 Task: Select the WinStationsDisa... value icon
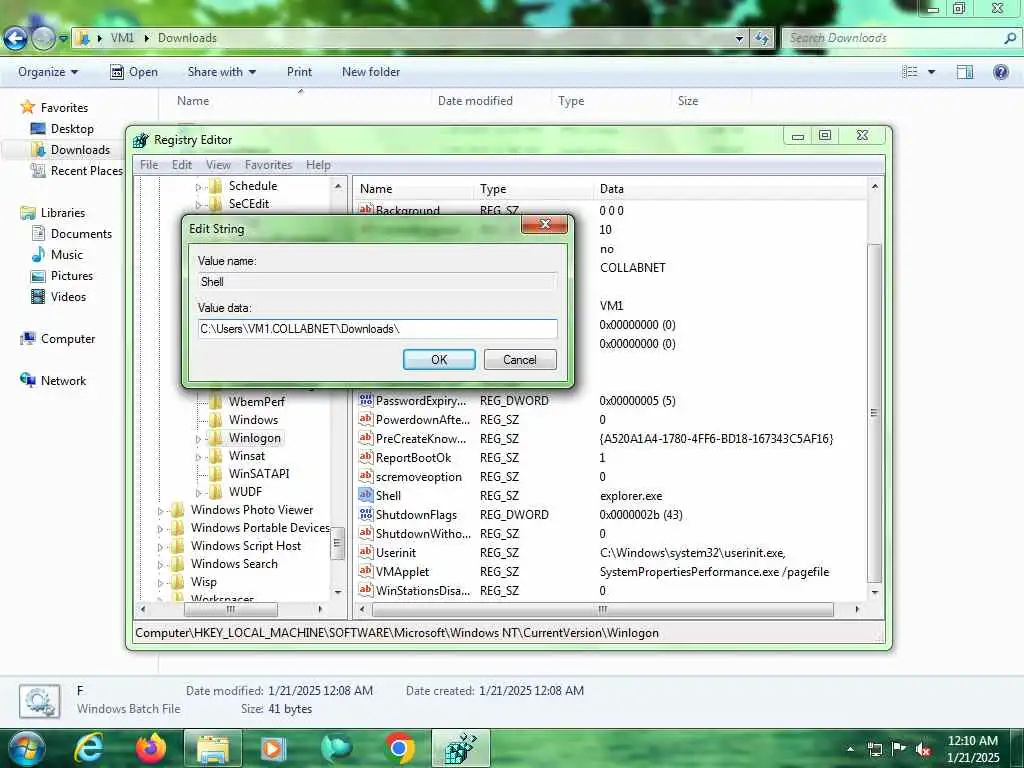click(366, 590)
